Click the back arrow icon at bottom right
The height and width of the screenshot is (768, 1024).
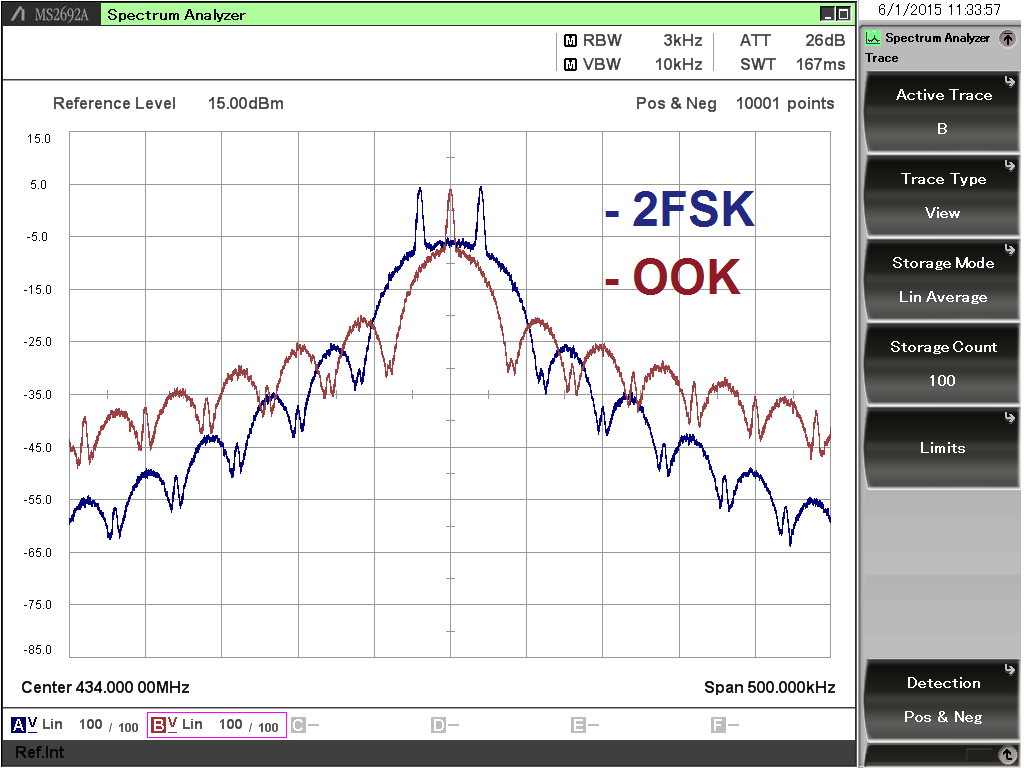coord(1008,755)
